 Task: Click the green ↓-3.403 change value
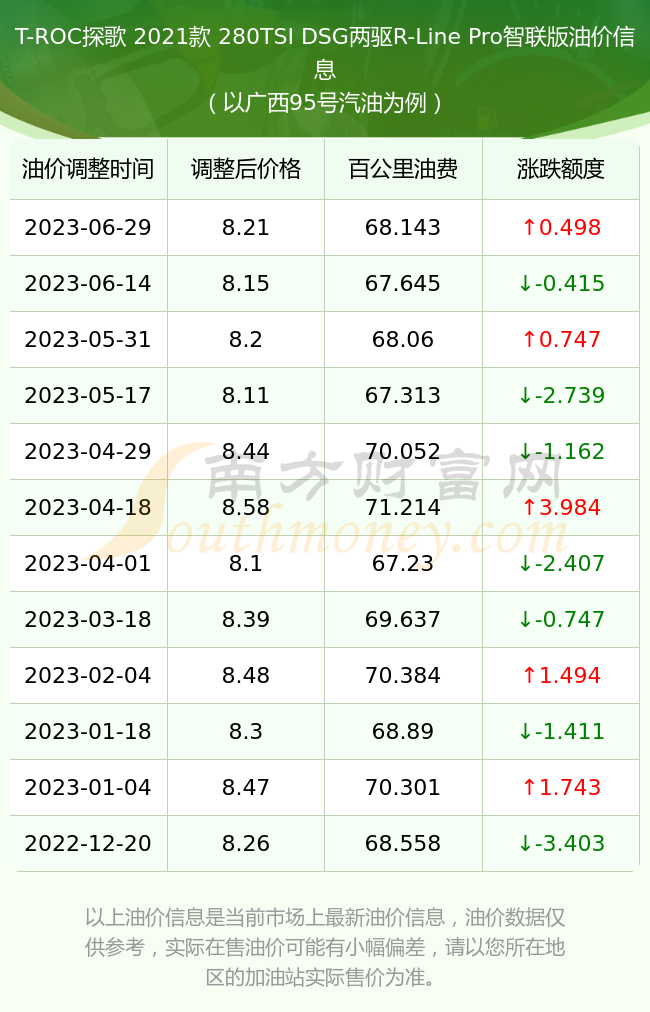pyautogui.click(x=561, y=843)
